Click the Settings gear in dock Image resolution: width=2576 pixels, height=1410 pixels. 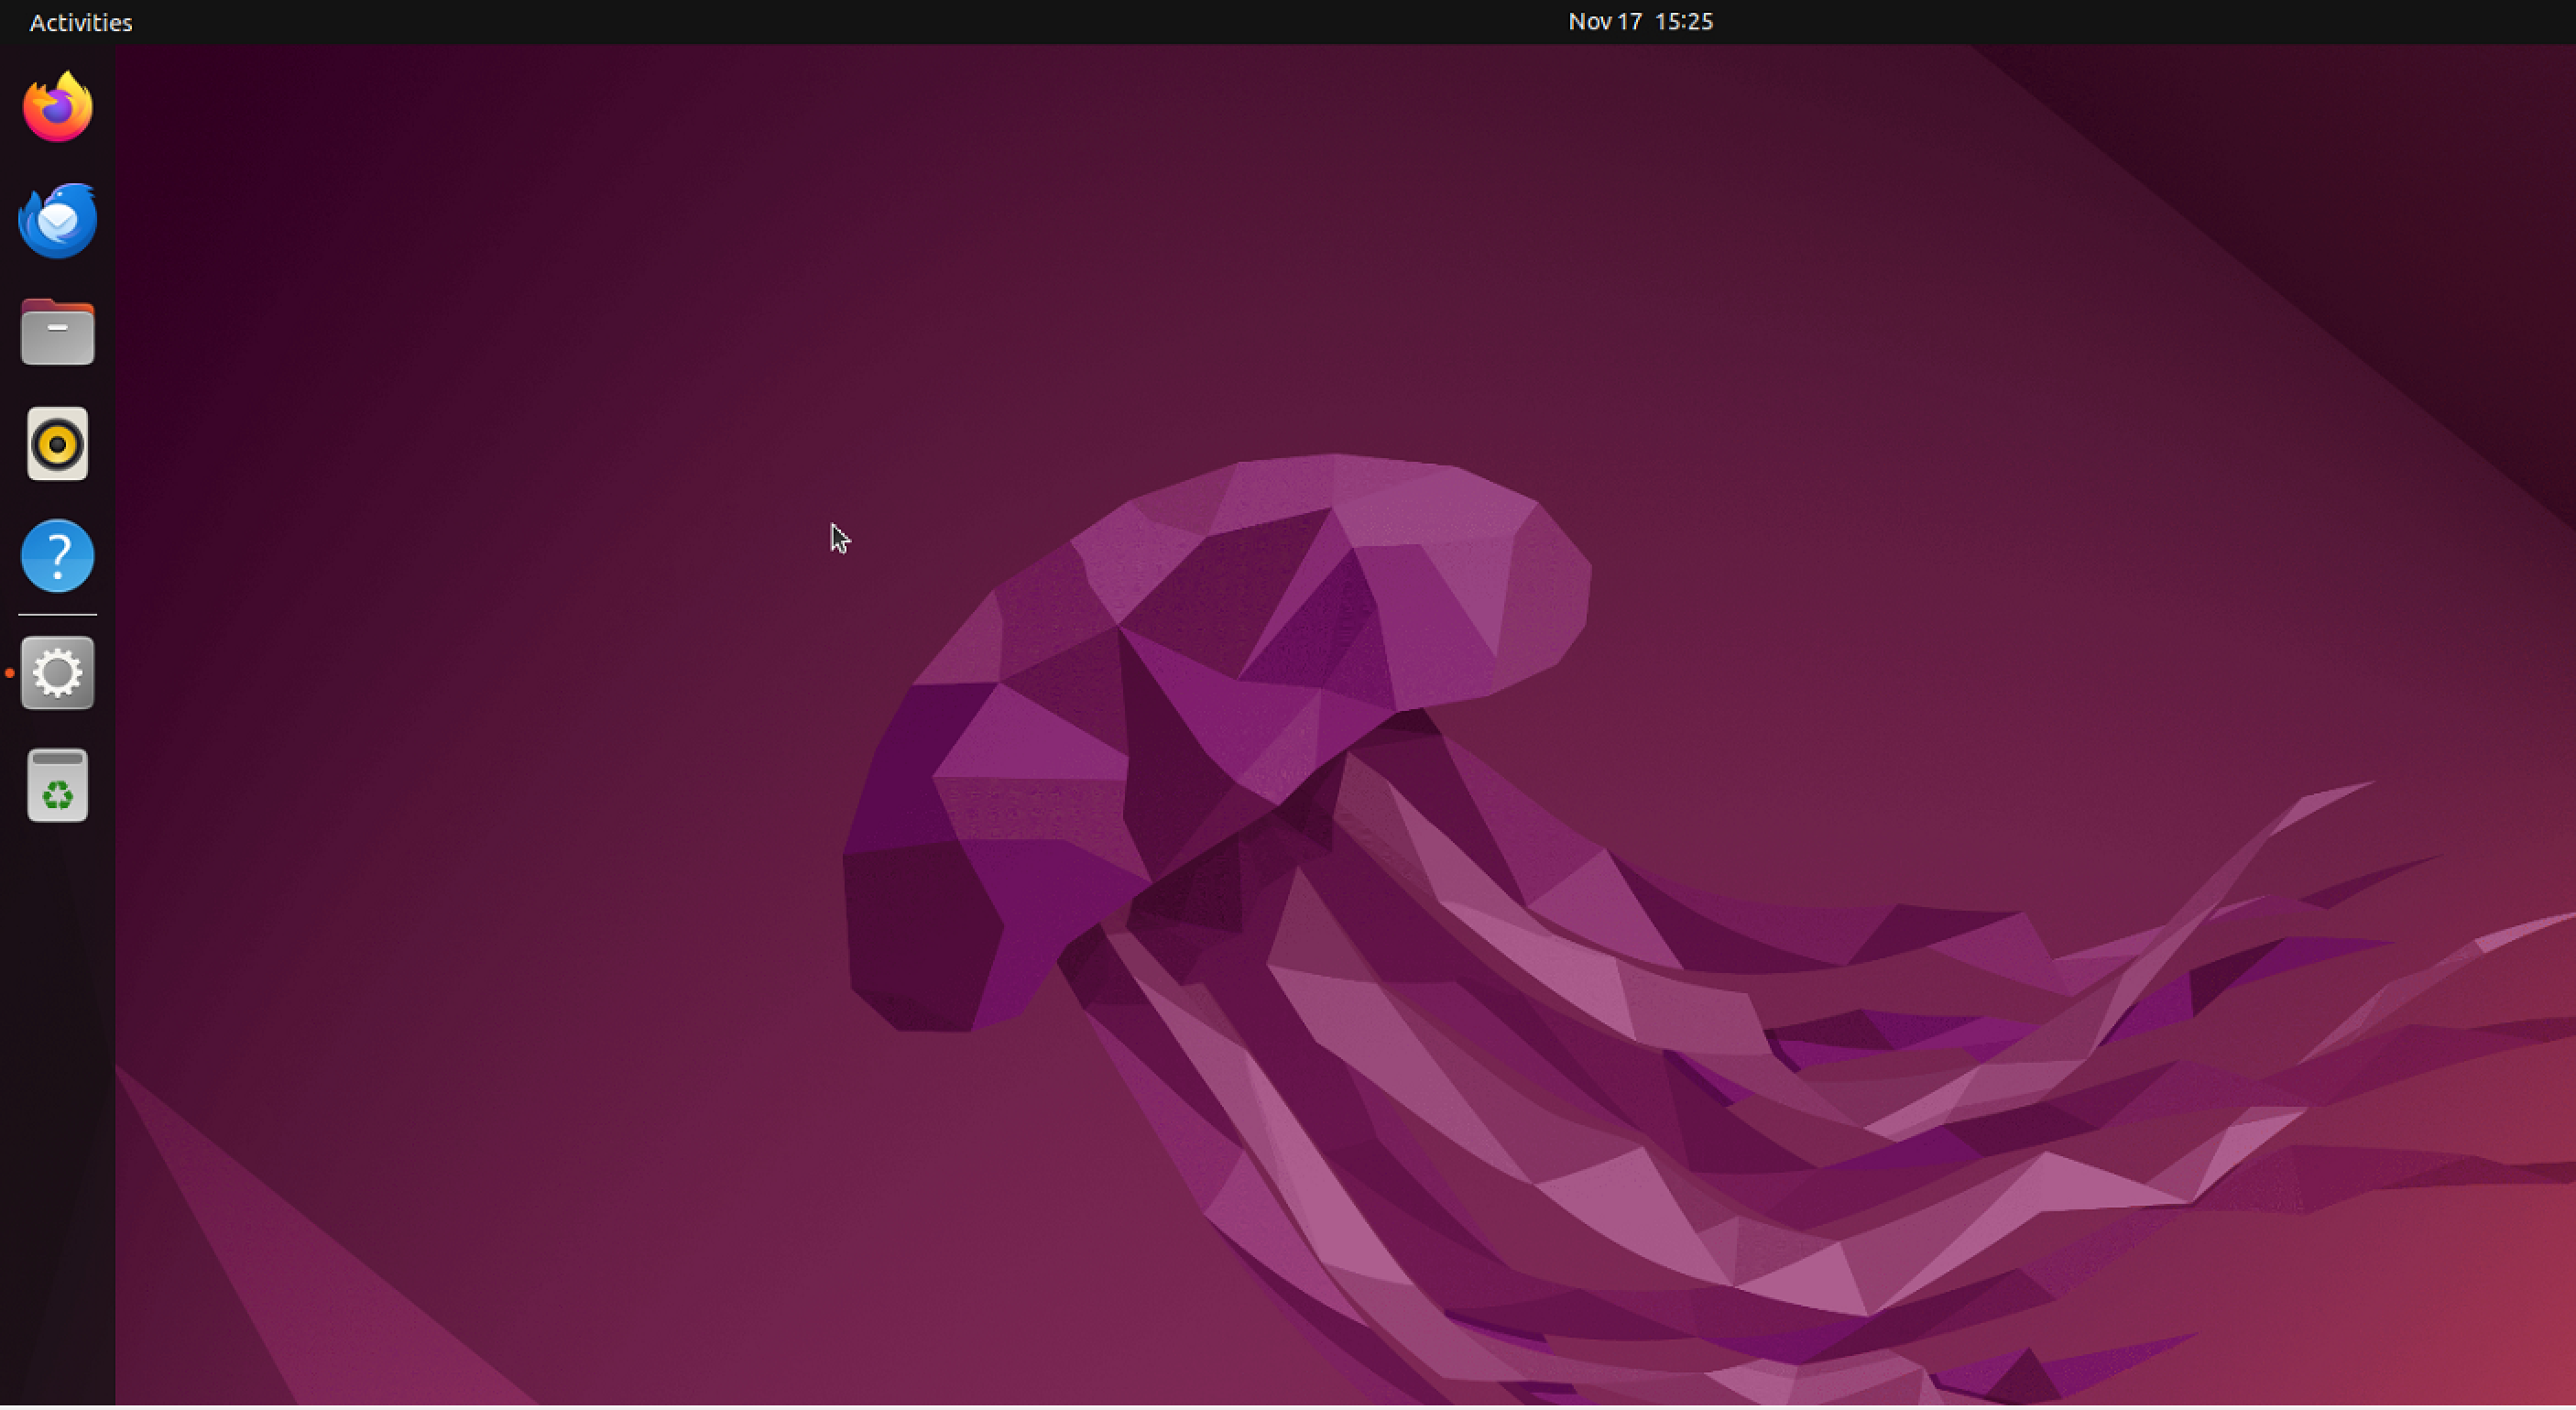(58, 673)
